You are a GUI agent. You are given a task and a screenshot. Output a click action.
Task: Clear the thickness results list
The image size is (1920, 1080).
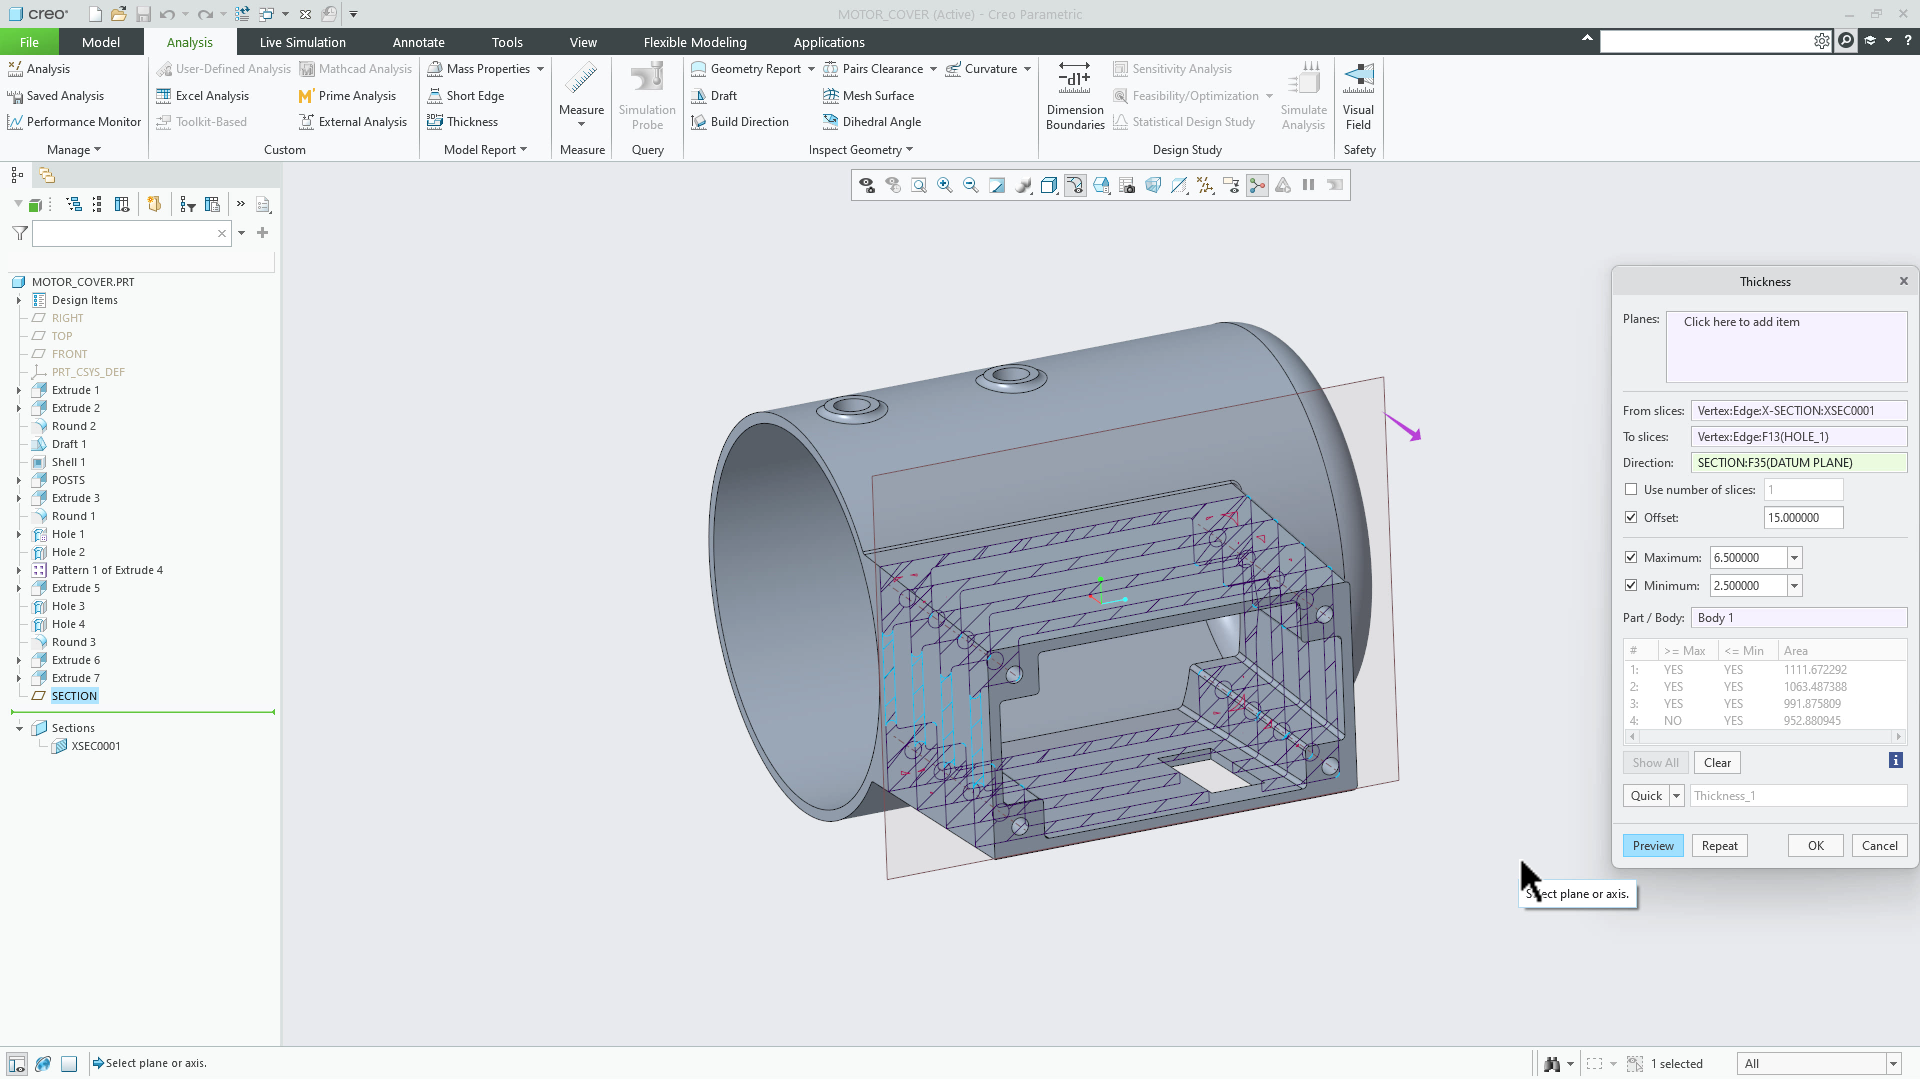pos(1717,762)
